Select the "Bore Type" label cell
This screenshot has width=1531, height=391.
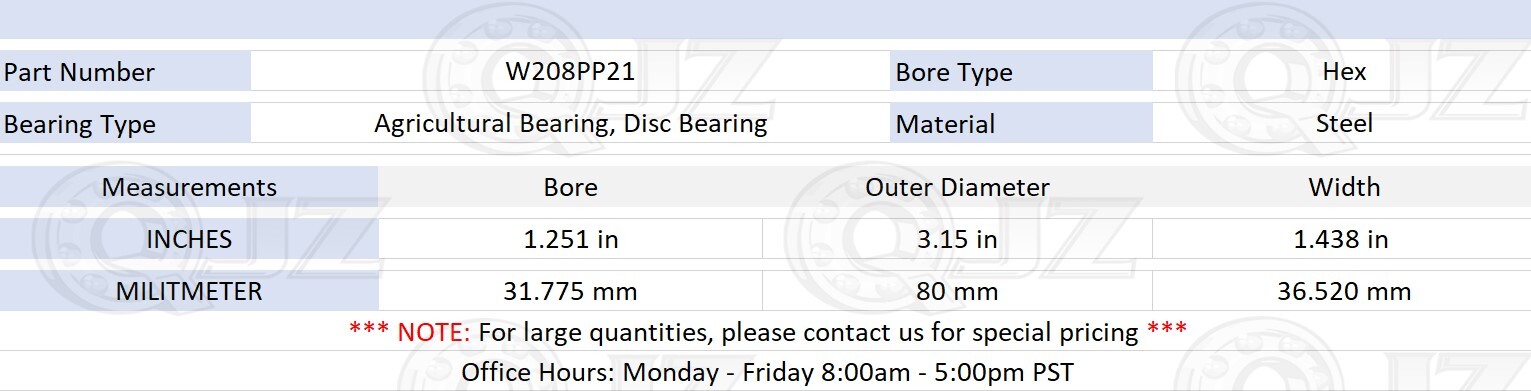(1021, 72)
